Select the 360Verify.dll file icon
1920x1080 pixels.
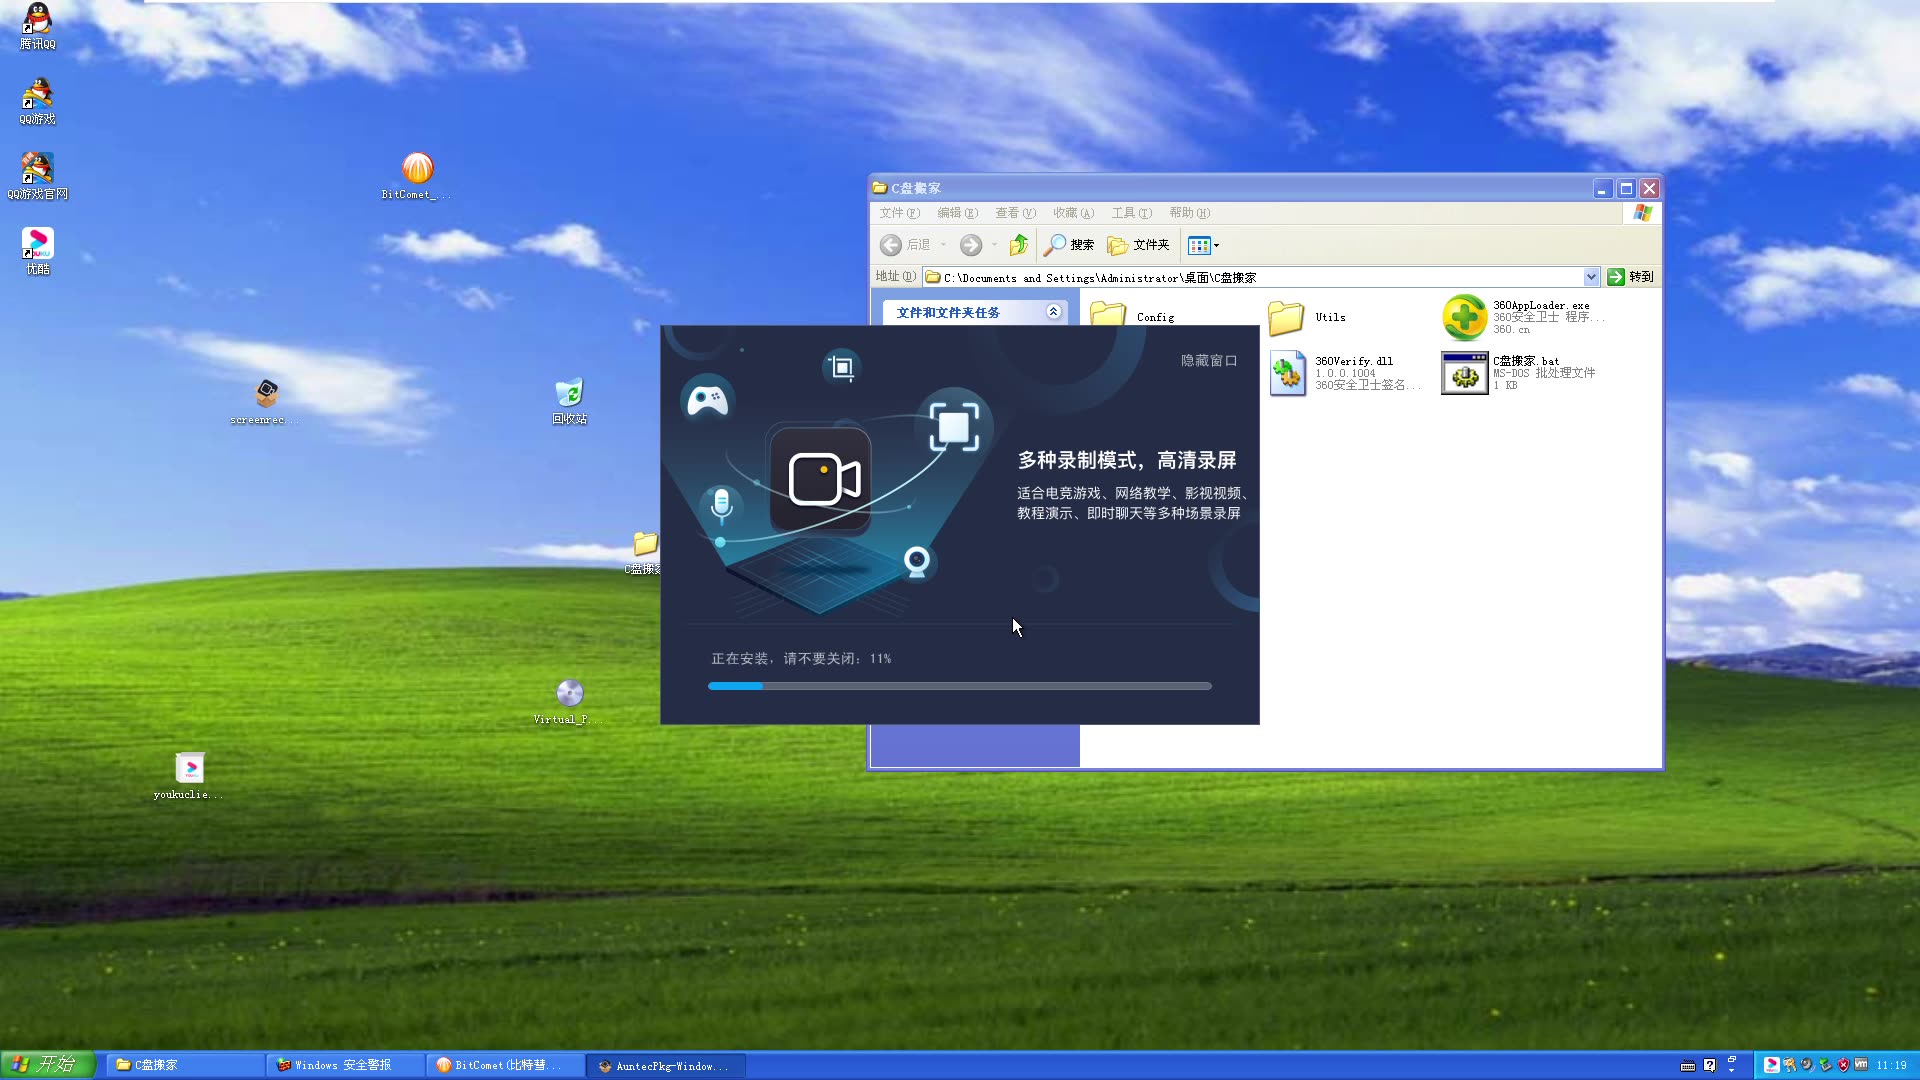1288,373
